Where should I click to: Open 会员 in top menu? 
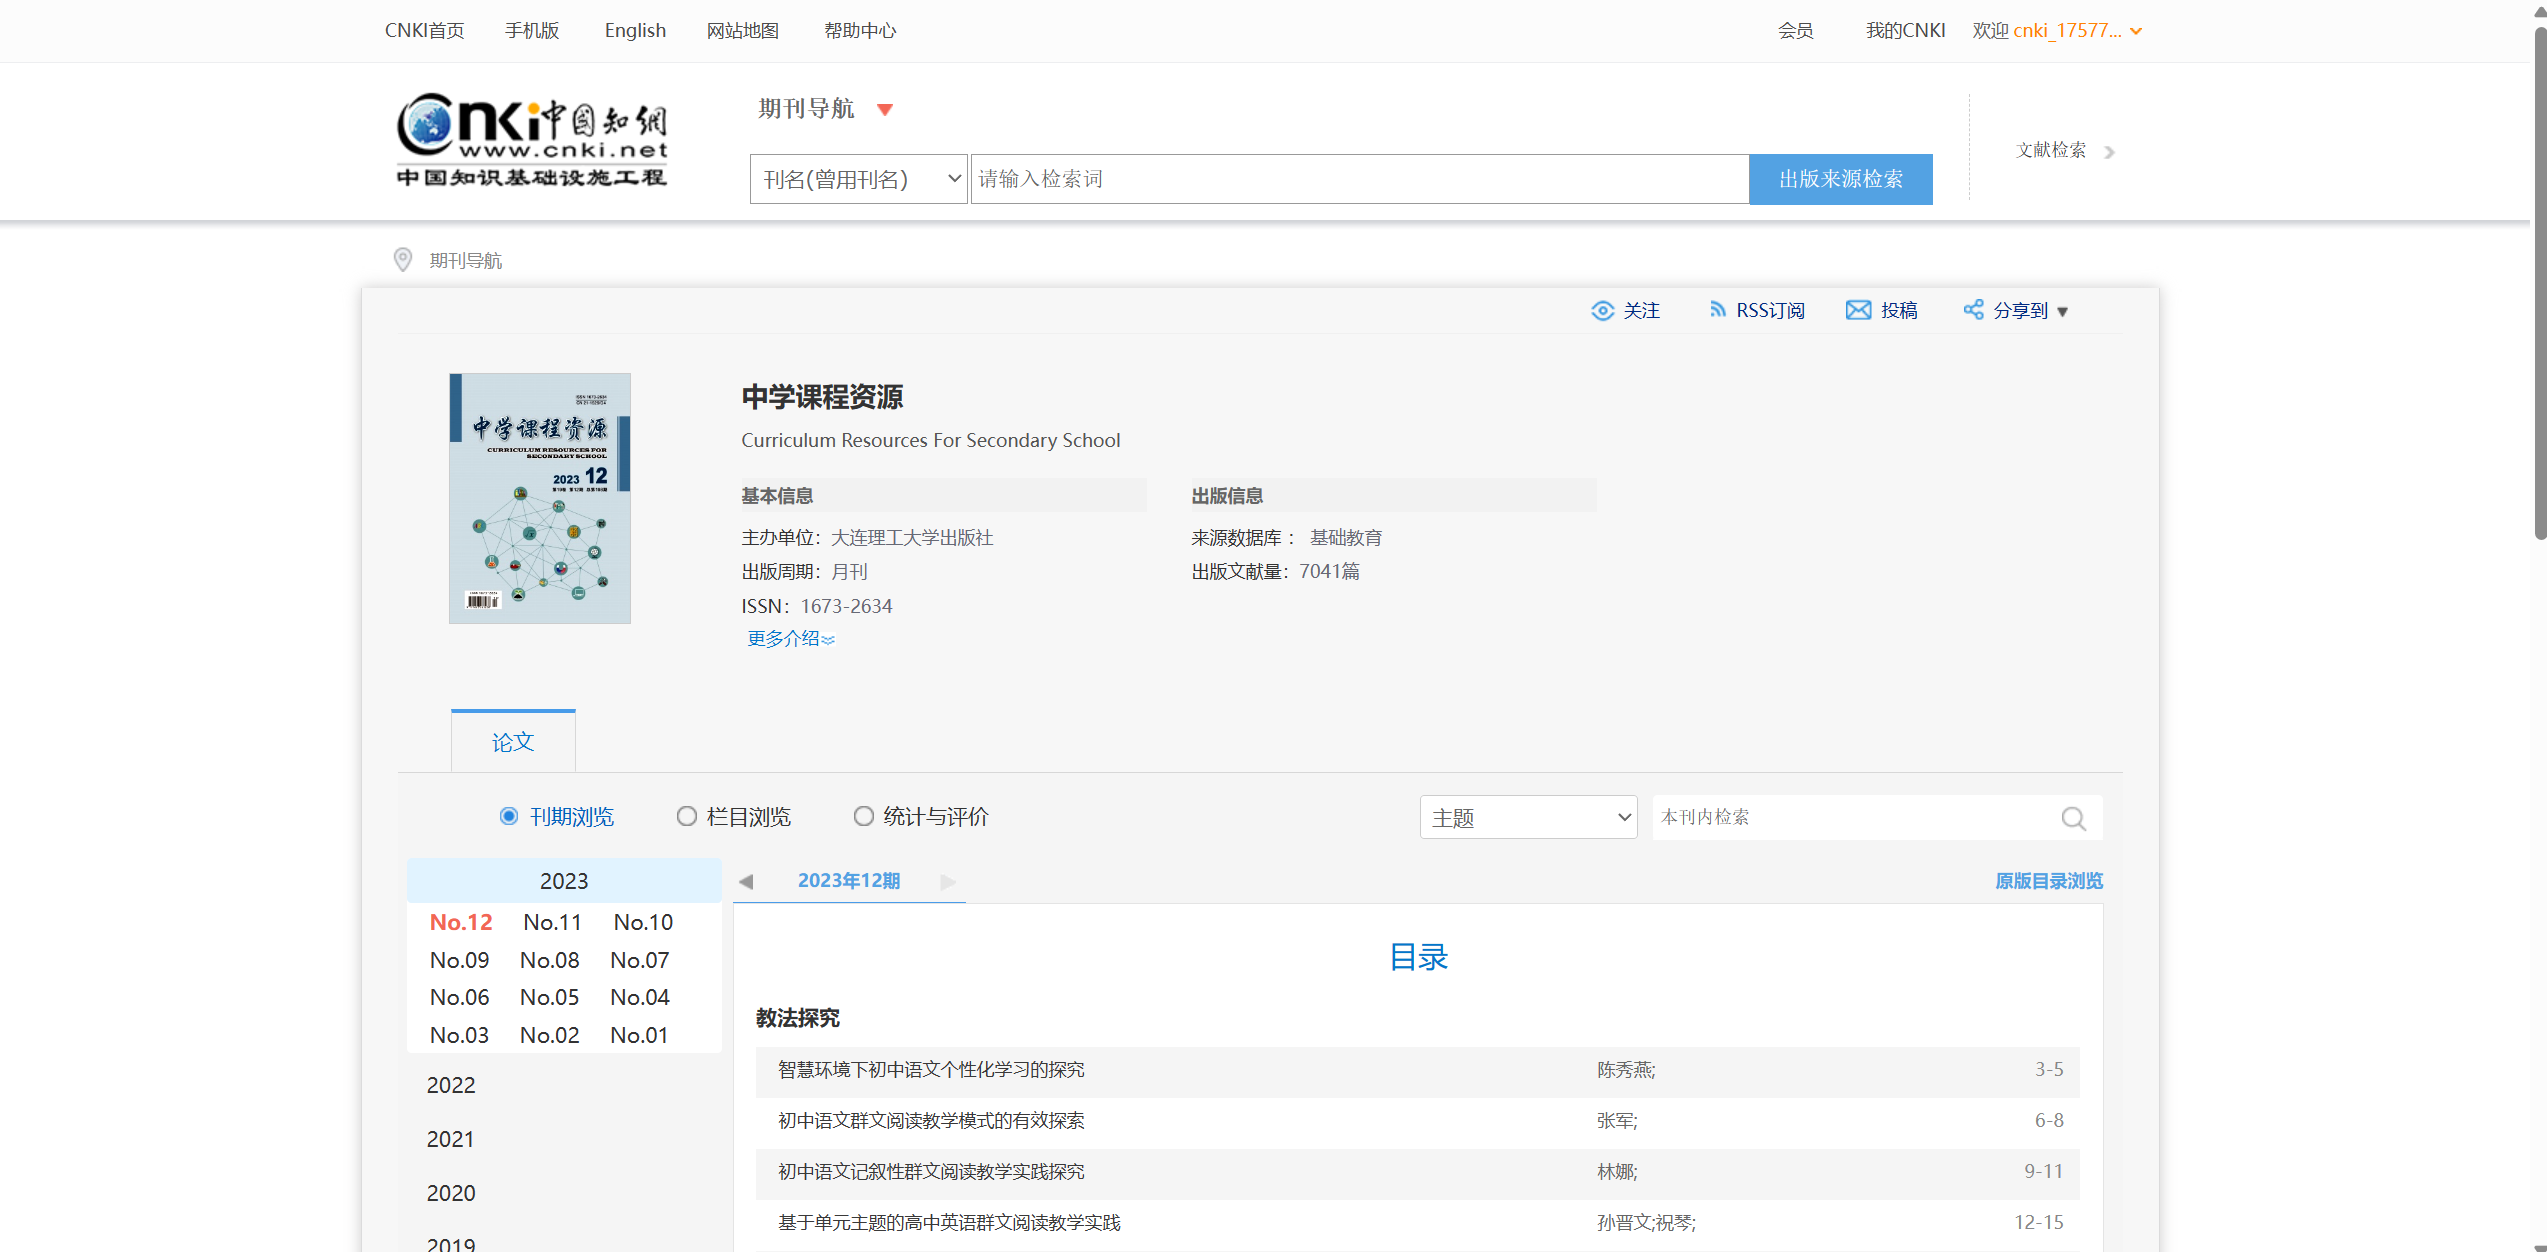coord(1796,31)
